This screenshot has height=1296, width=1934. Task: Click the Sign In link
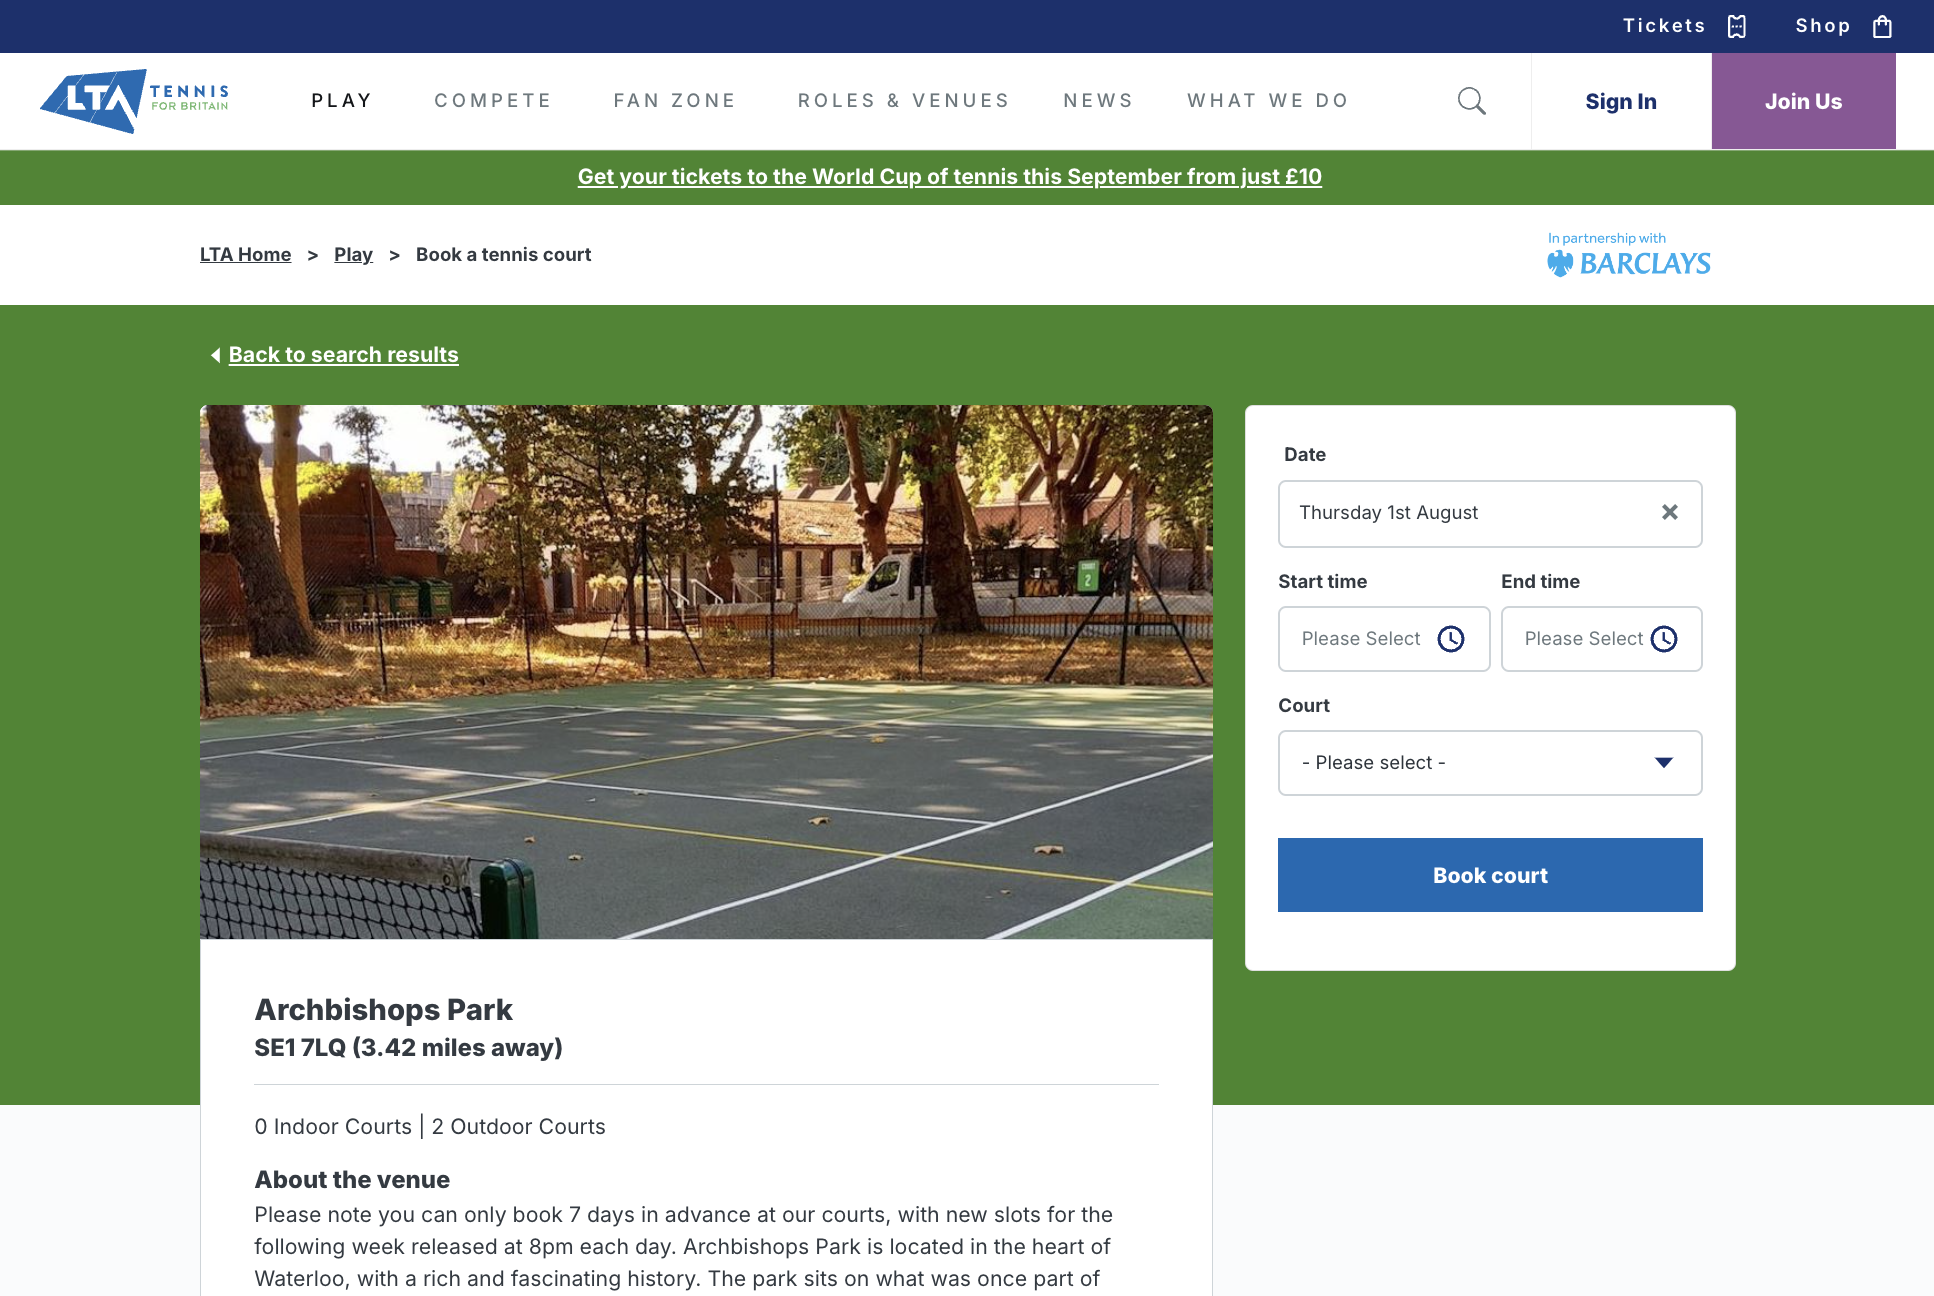[1621, 101]
